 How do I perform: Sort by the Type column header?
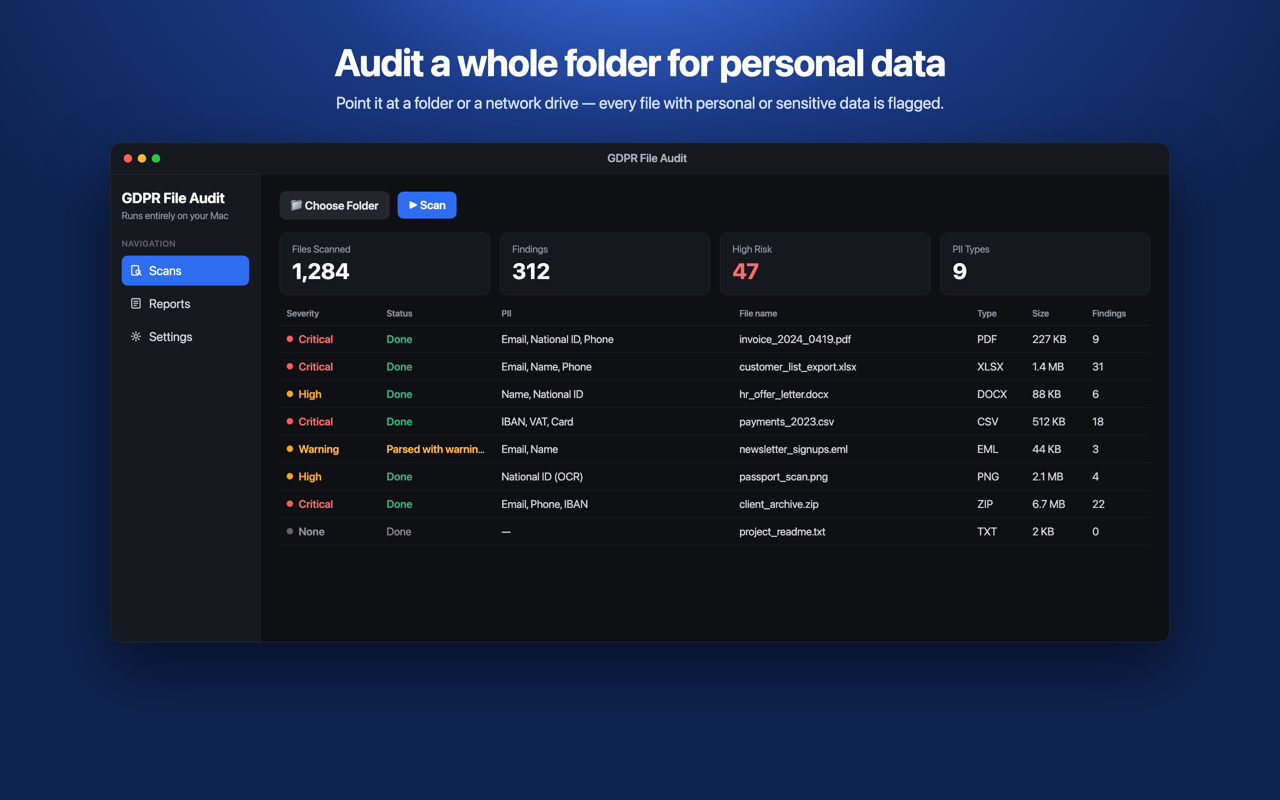(987, 313)
